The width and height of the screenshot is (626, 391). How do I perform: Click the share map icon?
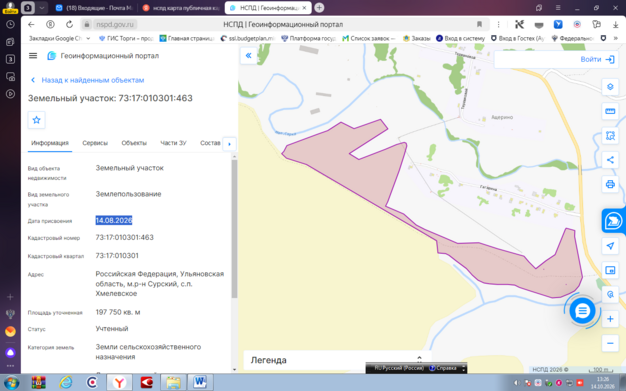coord(610,160)
